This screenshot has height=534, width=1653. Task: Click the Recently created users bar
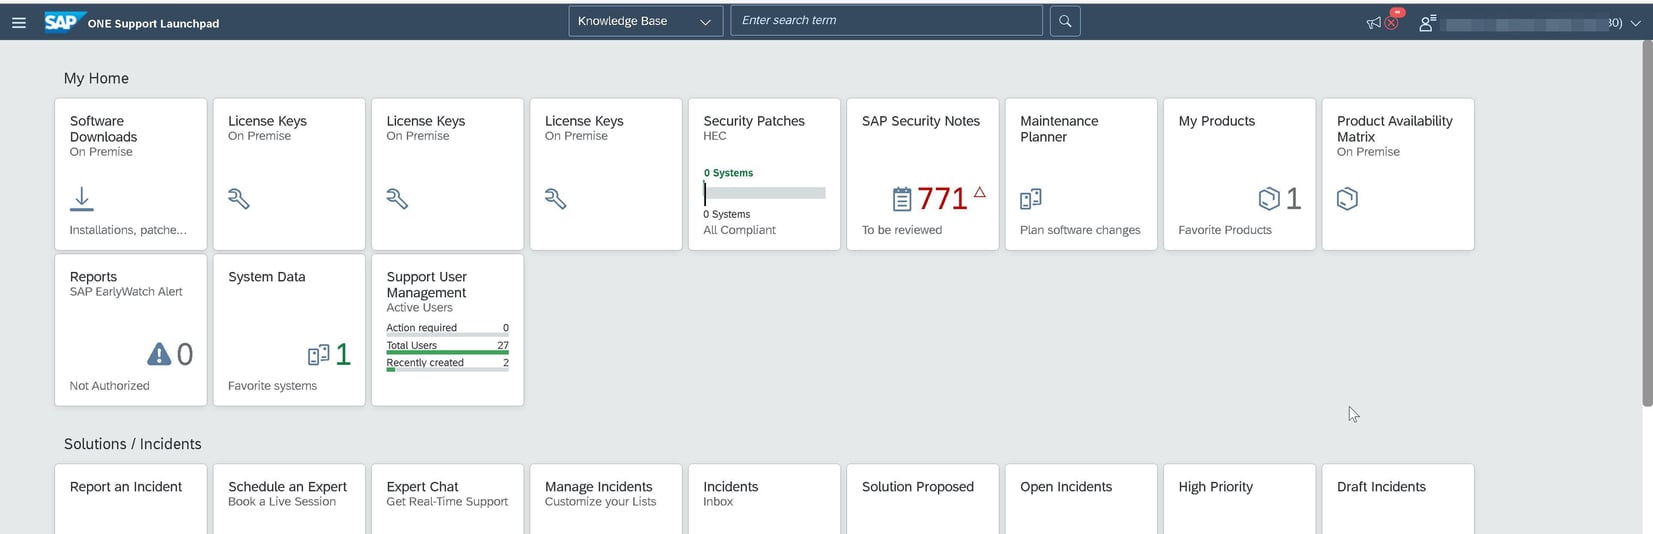coord(447,370)
